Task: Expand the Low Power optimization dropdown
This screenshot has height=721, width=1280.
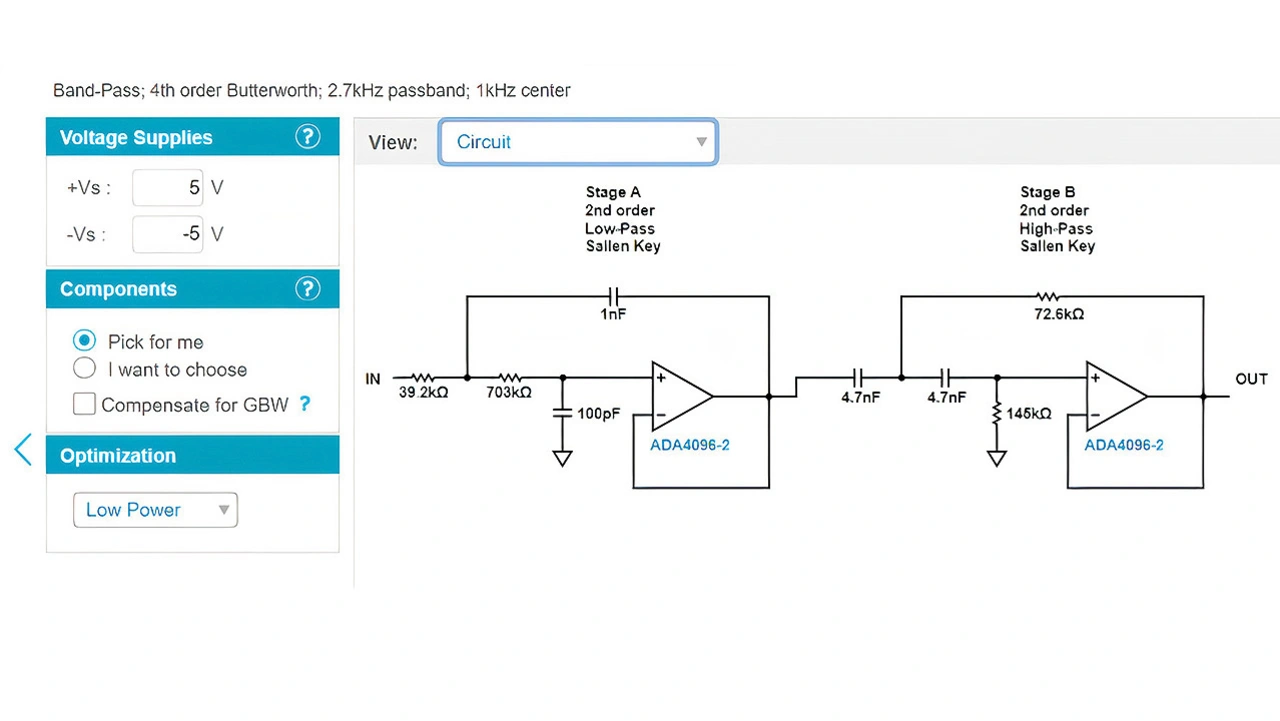Action: pos(155,510)
